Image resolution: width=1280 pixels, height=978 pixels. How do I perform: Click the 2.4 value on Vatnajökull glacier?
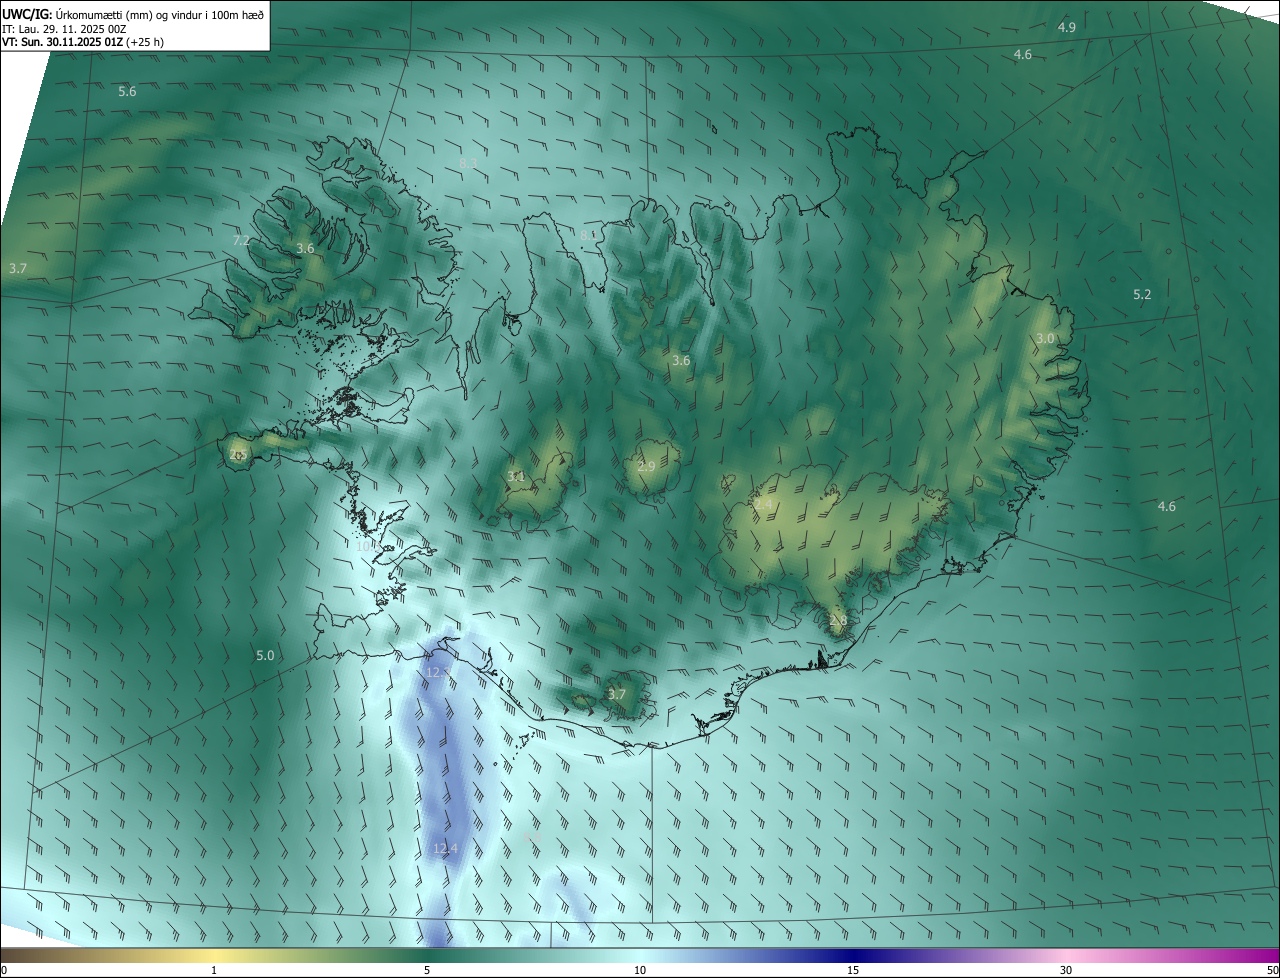pyautogui.click(x=763, y=506)
